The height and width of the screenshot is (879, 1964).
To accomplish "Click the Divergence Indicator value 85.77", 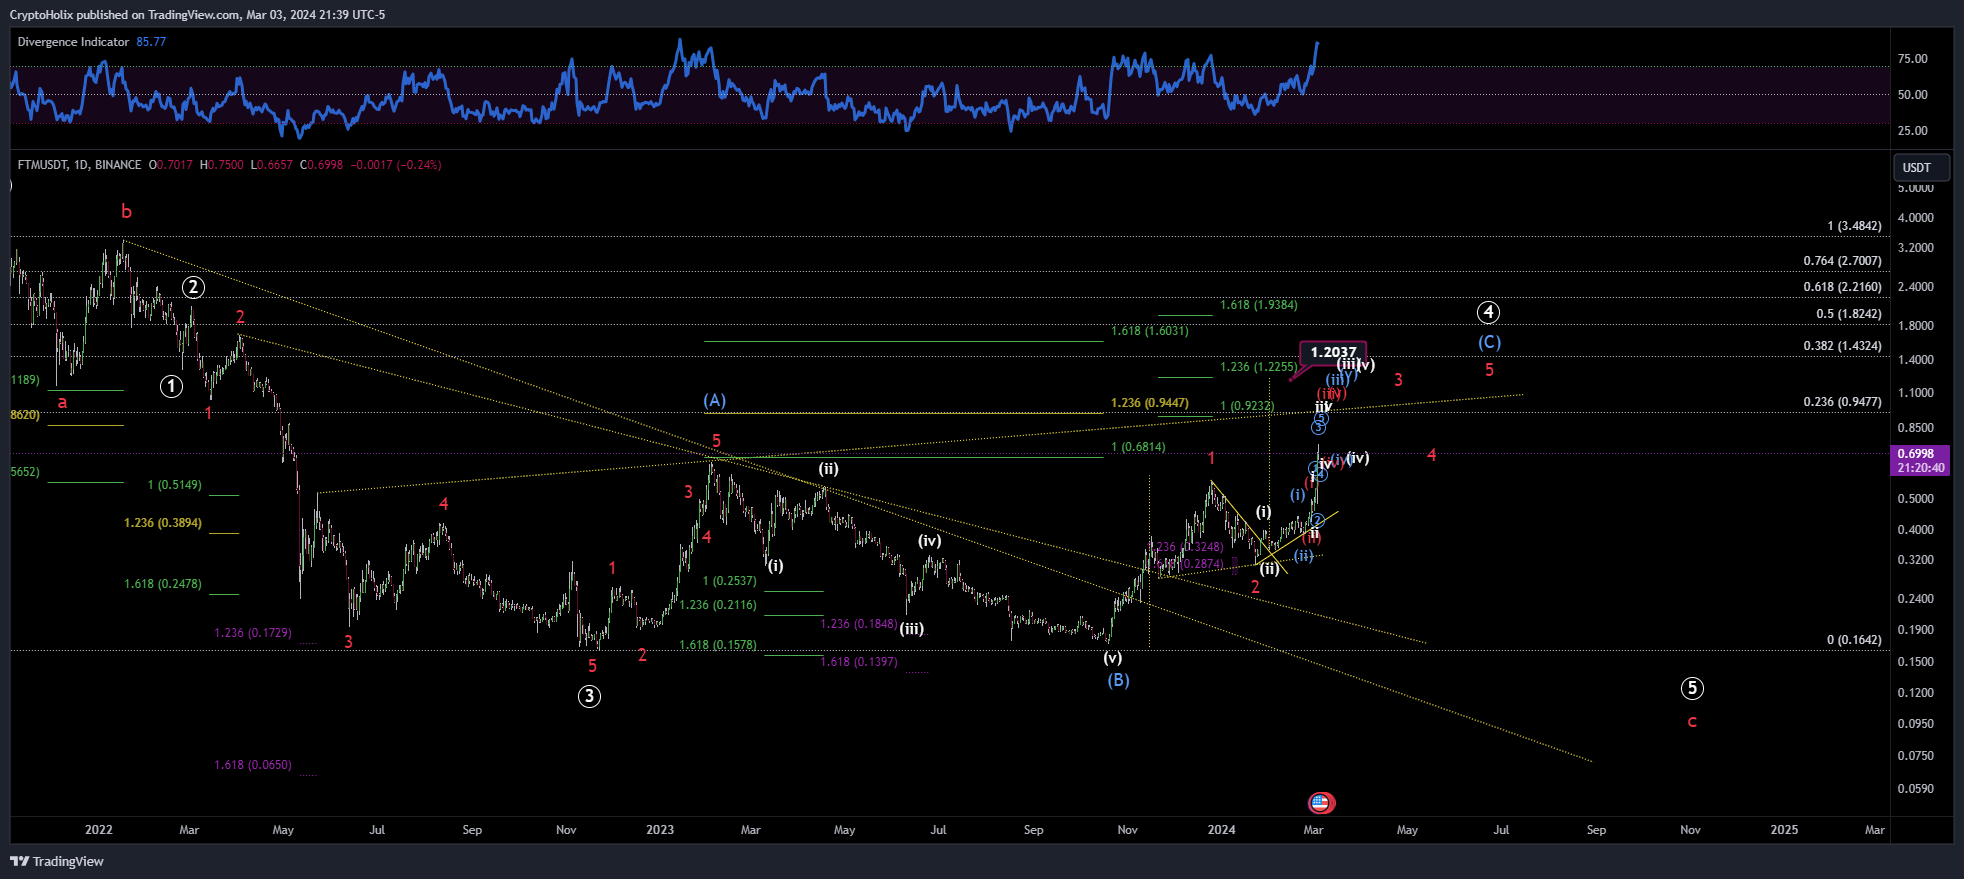I will [151, 42].
